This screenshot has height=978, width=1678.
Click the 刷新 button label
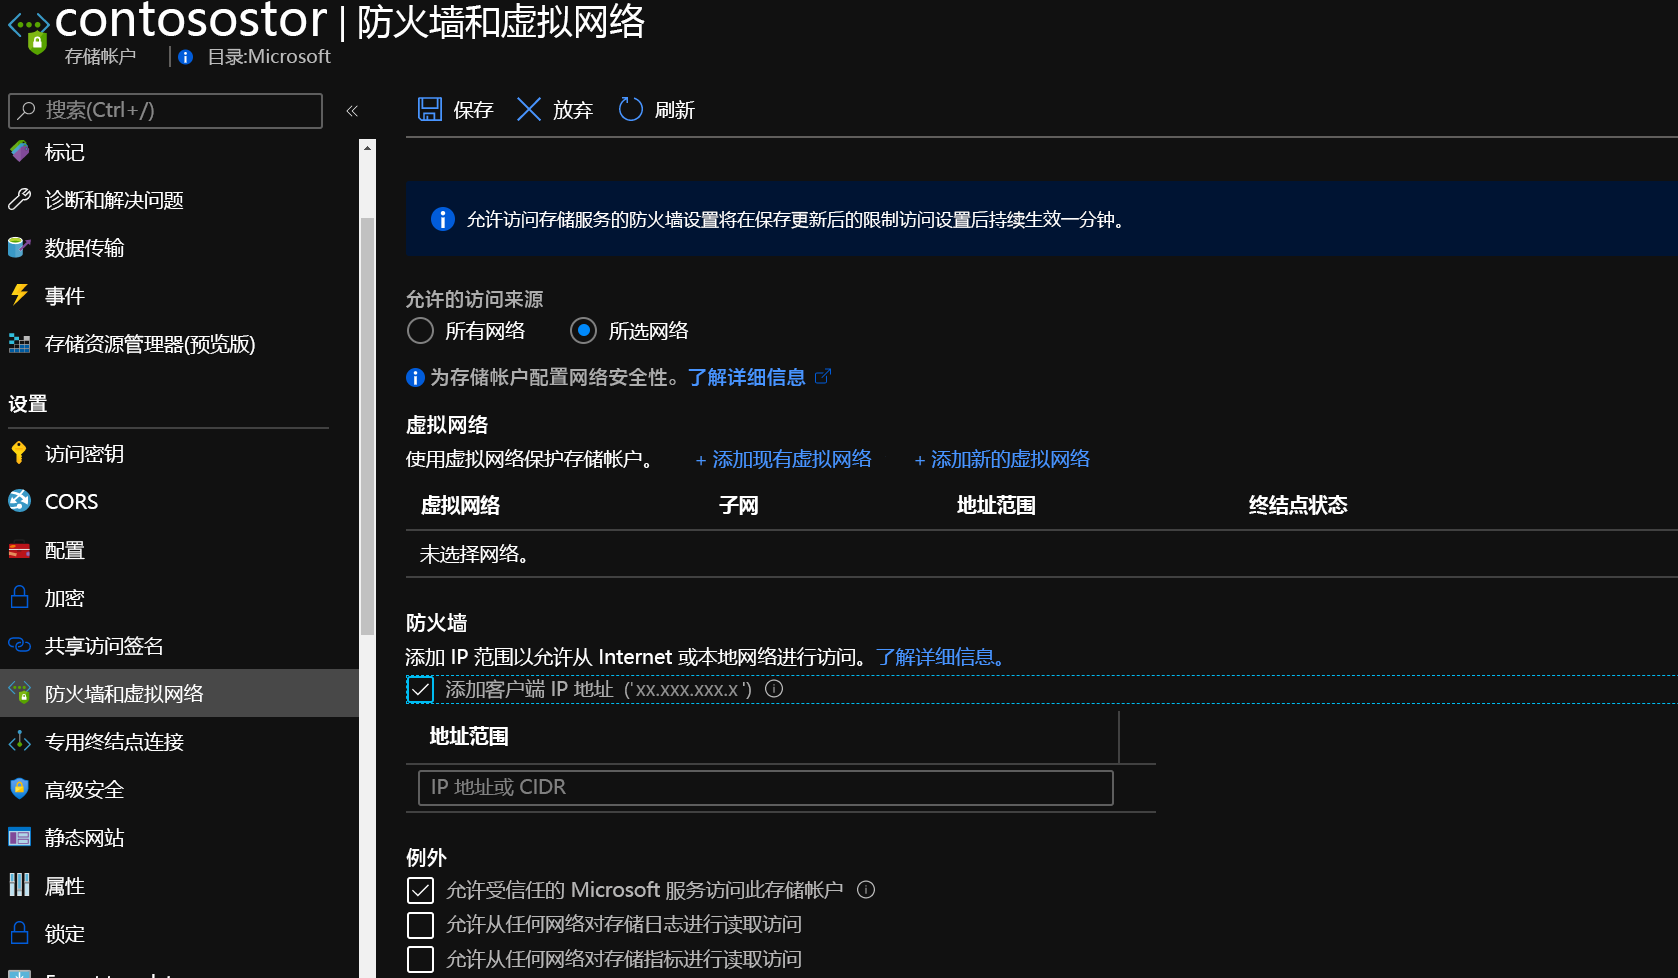(675, 110)
